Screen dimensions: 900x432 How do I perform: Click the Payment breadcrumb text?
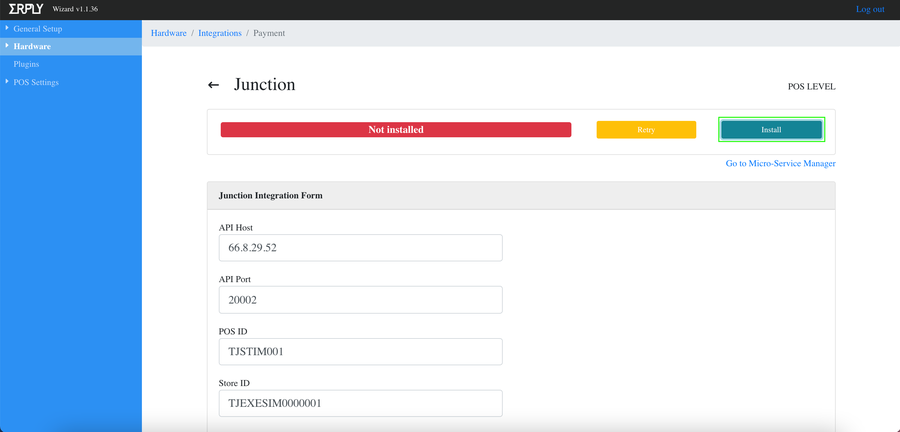point(269,33)
